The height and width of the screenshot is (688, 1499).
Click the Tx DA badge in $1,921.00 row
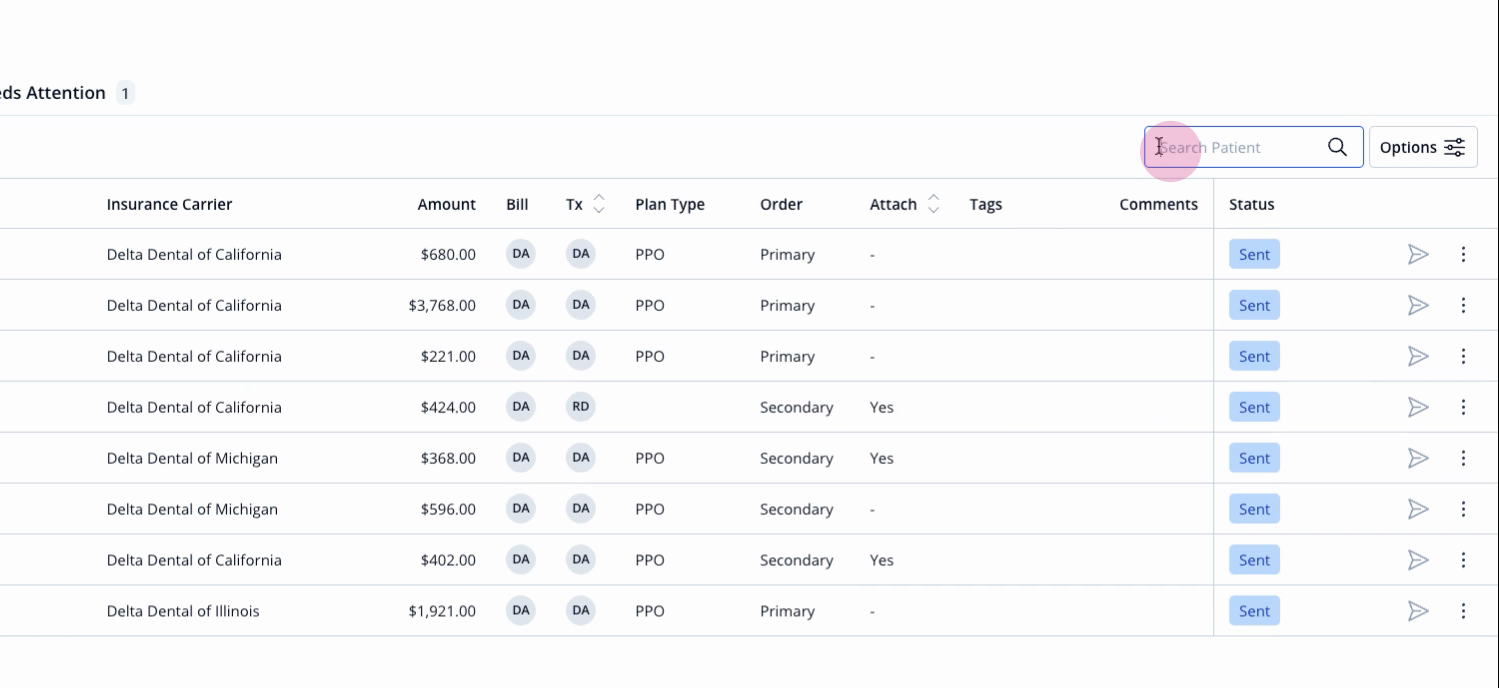point(581,611)
